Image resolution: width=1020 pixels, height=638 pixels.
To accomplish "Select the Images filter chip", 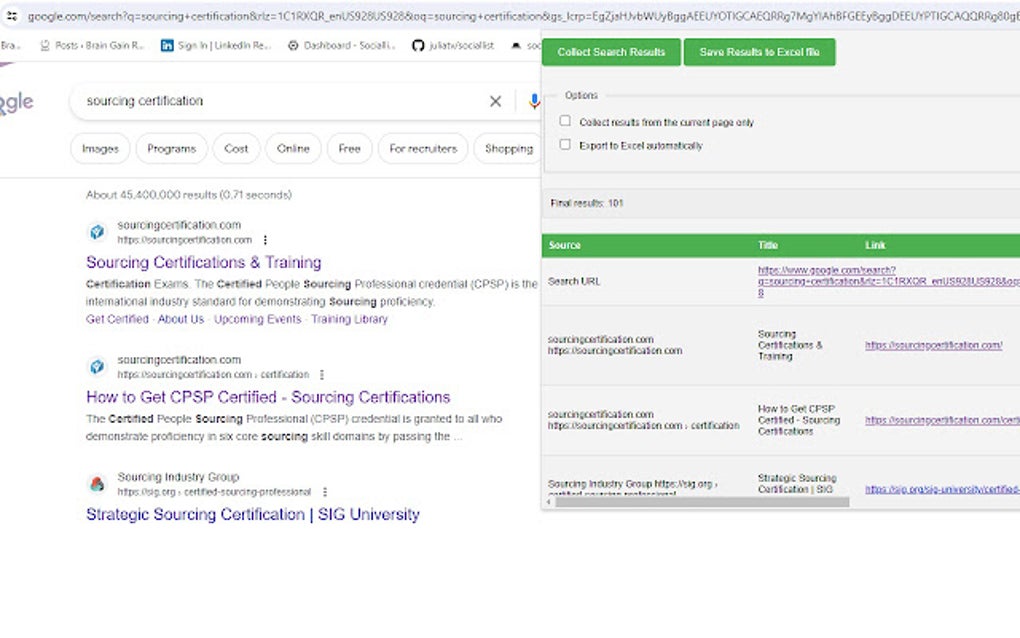I will (x=100, y=148).
